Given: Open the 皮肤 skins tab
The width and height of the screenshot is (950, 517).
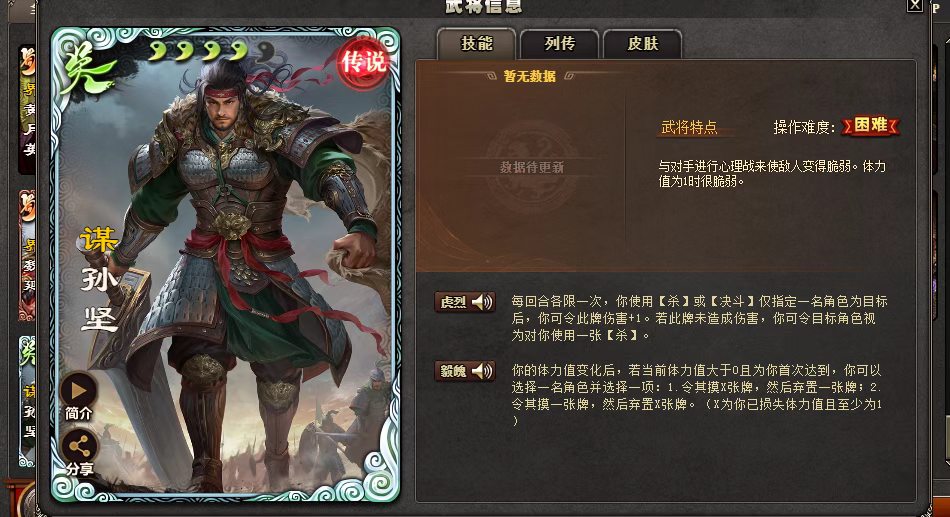Looking at the screenshot, I should 643,44.
